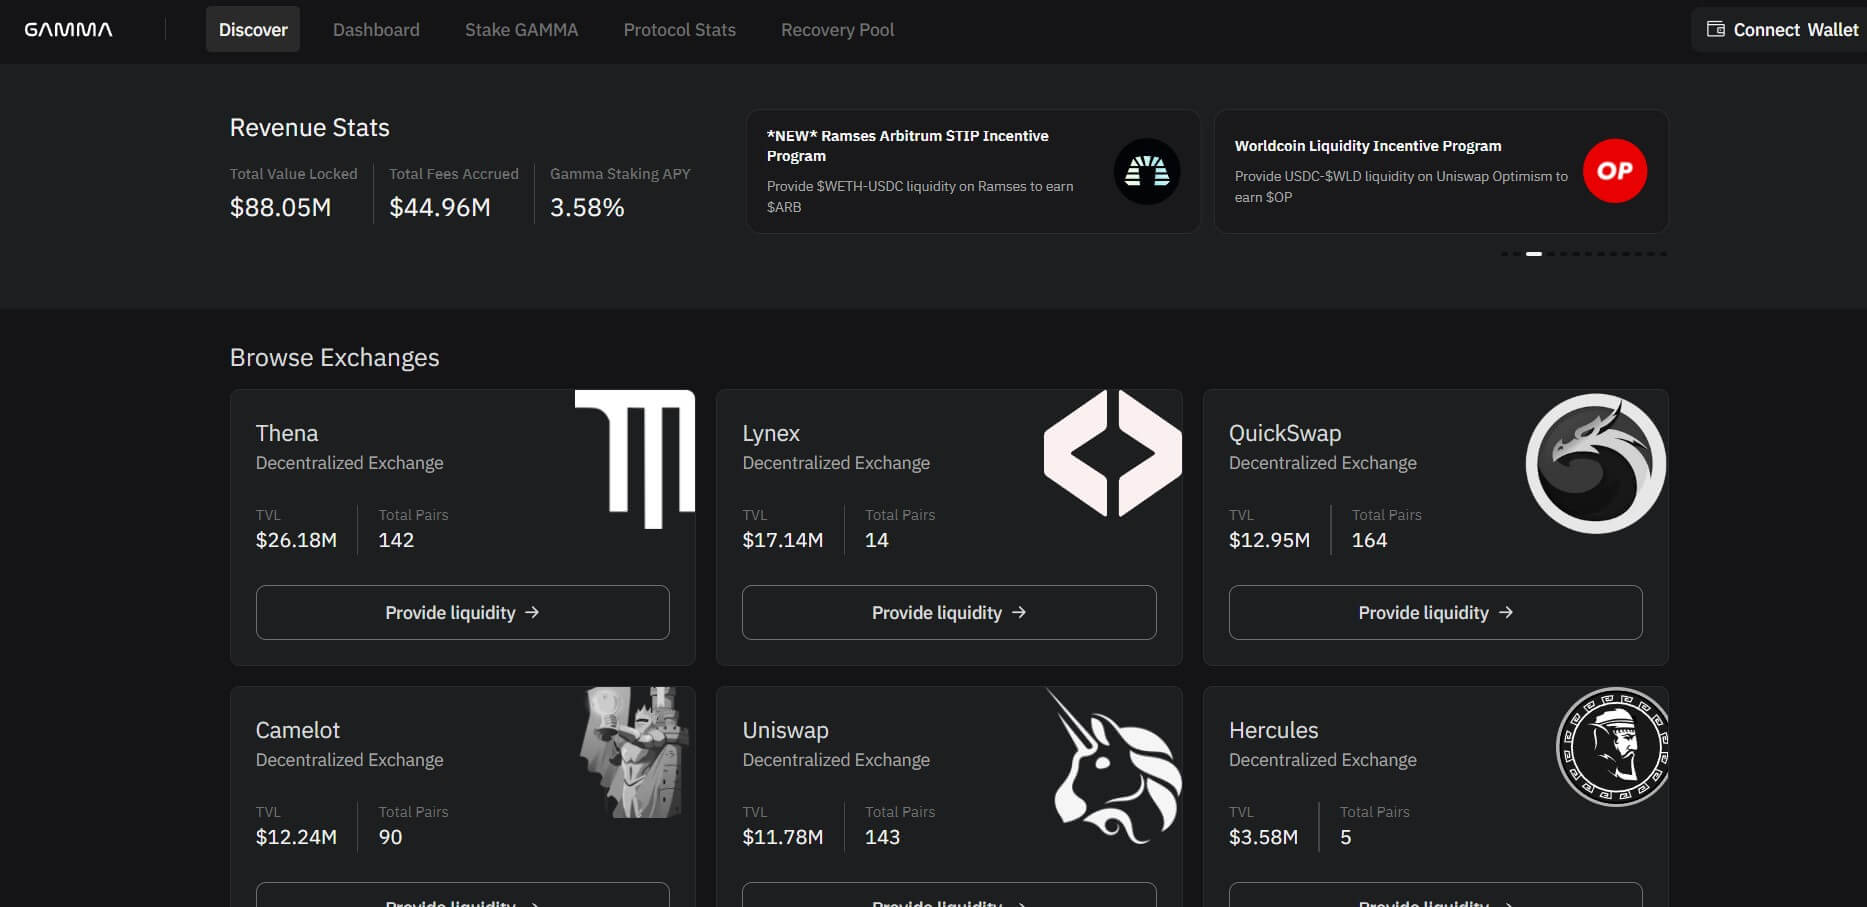Image resolution: width=1867 pixels, height=907 pixels.
Task: Click the Lynex Total Pairs value 14
Action: pyautogui.click(x=877, y=540)
